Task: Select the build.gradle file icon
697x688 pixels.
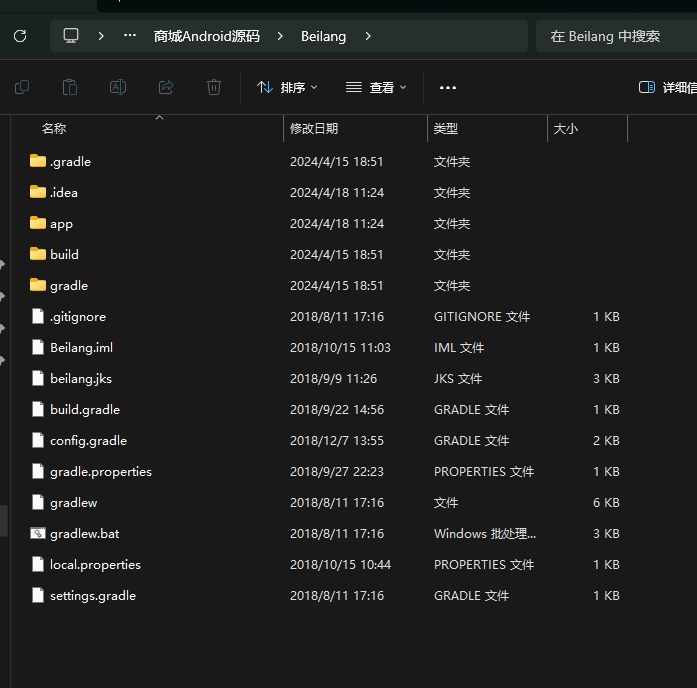Action: pos(38,409)
